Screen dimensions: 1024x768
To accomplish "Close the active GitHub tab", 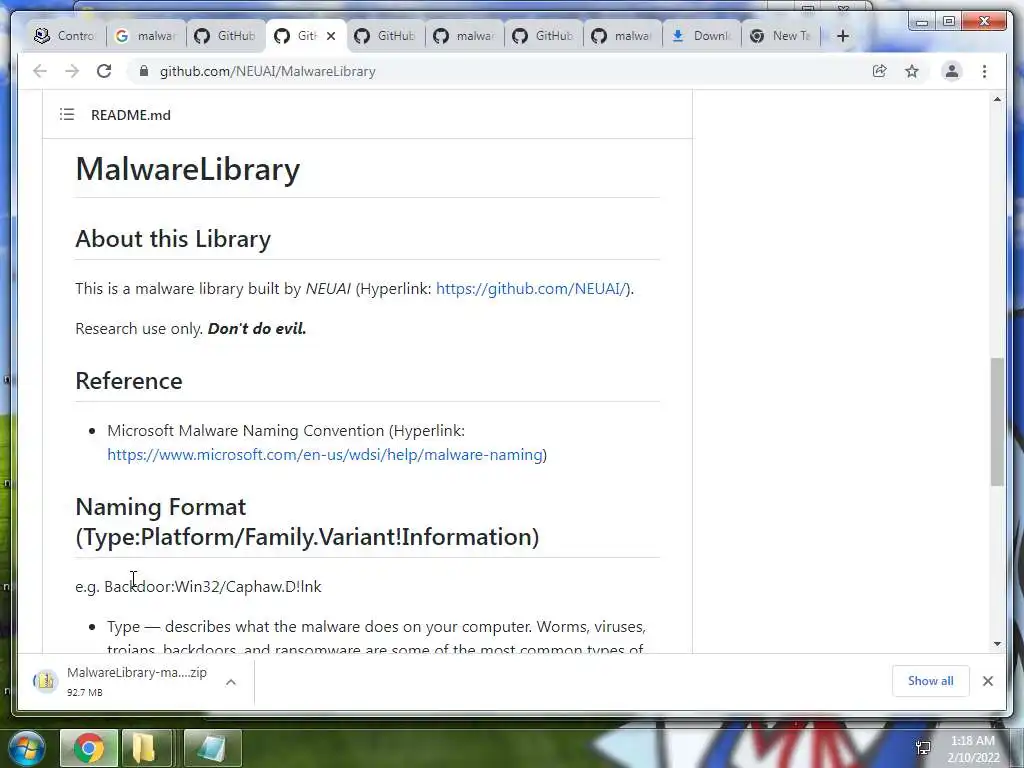I will (x=331, y=36).
